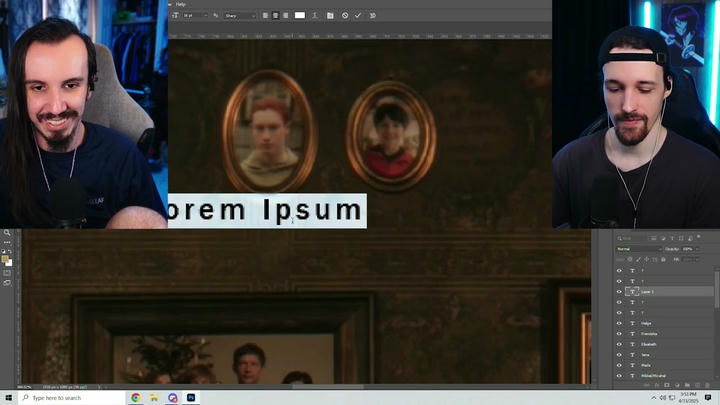This screenshot has height=405, width=720.
Task: Toggle visibility of bottom visible text layer
Action: coord(619,376)
